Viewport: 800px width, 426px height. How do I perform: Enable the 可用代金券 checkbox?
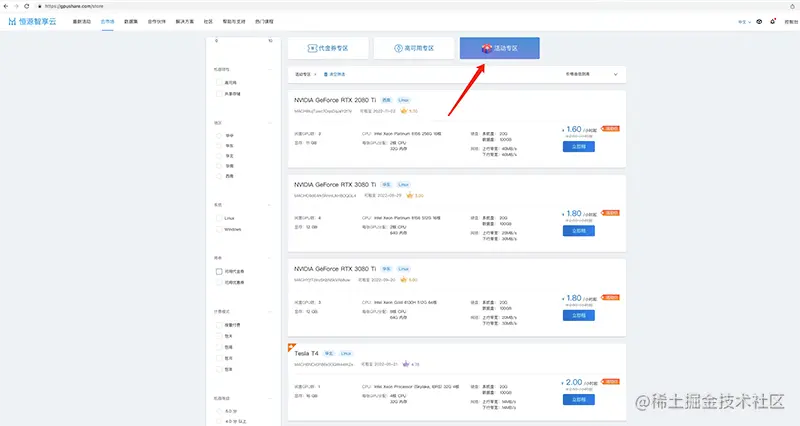click(219, 271)
